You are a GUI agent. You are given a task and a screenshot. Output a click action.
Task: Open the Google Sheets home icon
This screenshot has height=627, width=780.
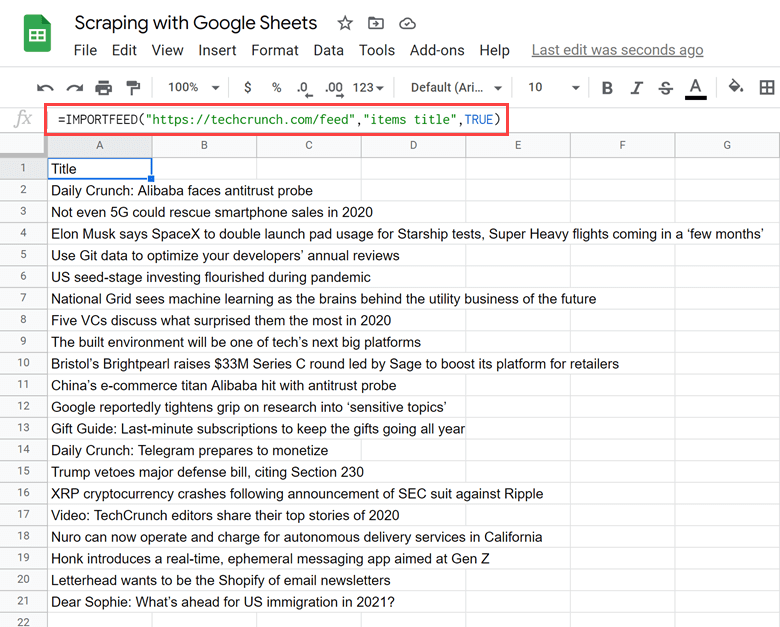click(x=37, y=35)
